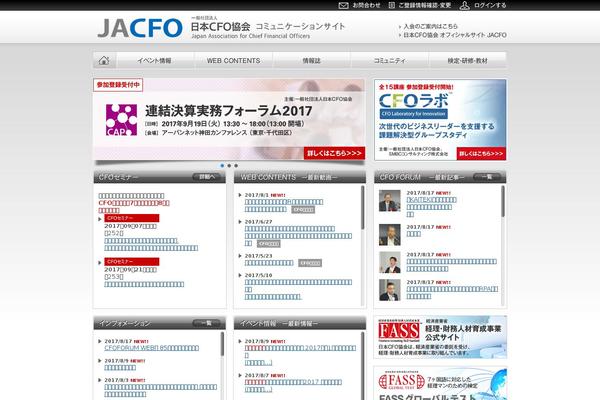Open the 2017/8/7 event information link
600x400 pixels.
[293, 386]
